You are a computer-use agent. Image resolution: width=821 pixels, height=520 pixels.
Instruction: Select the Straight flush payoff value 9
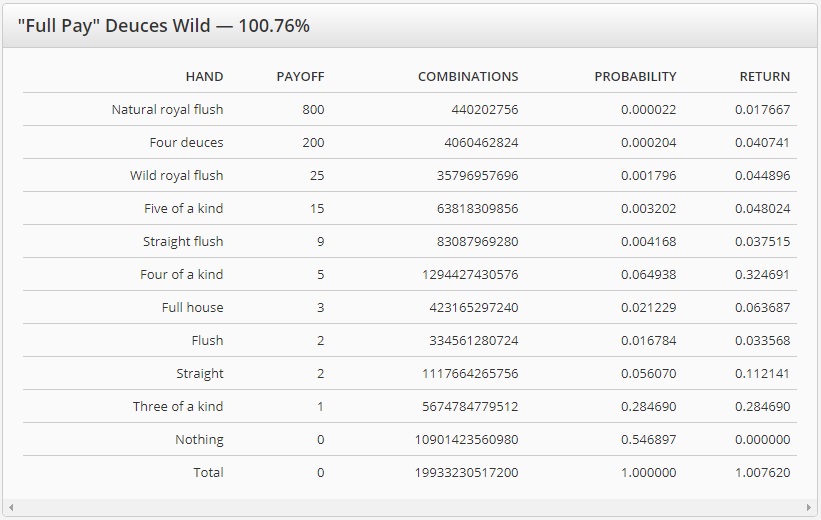tap(320, 241)
